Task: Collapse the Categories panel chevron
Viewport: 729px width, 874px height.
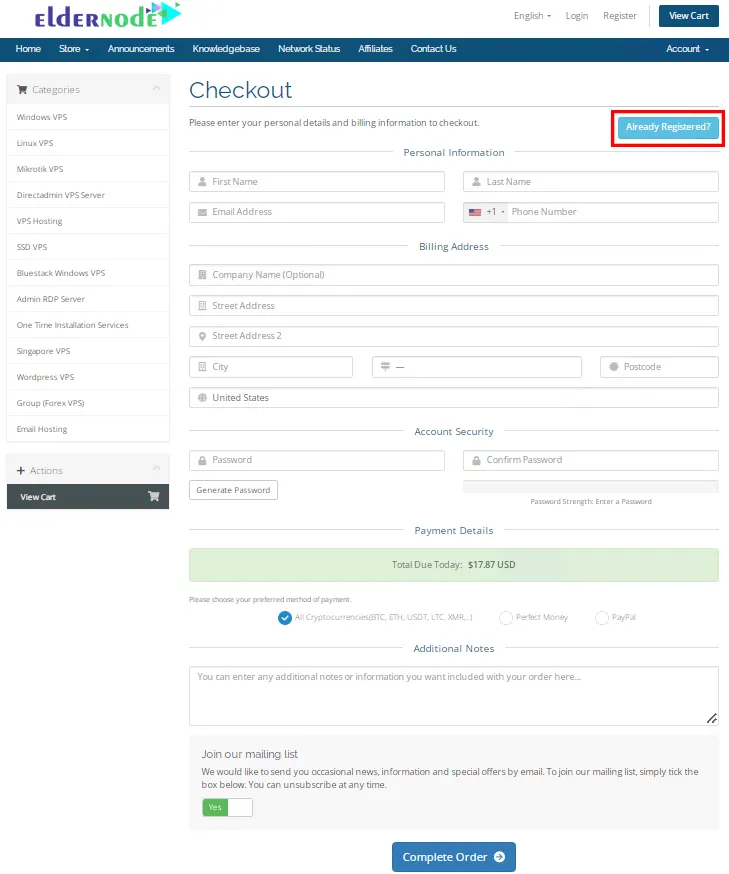Action: [x=156, y=89]
